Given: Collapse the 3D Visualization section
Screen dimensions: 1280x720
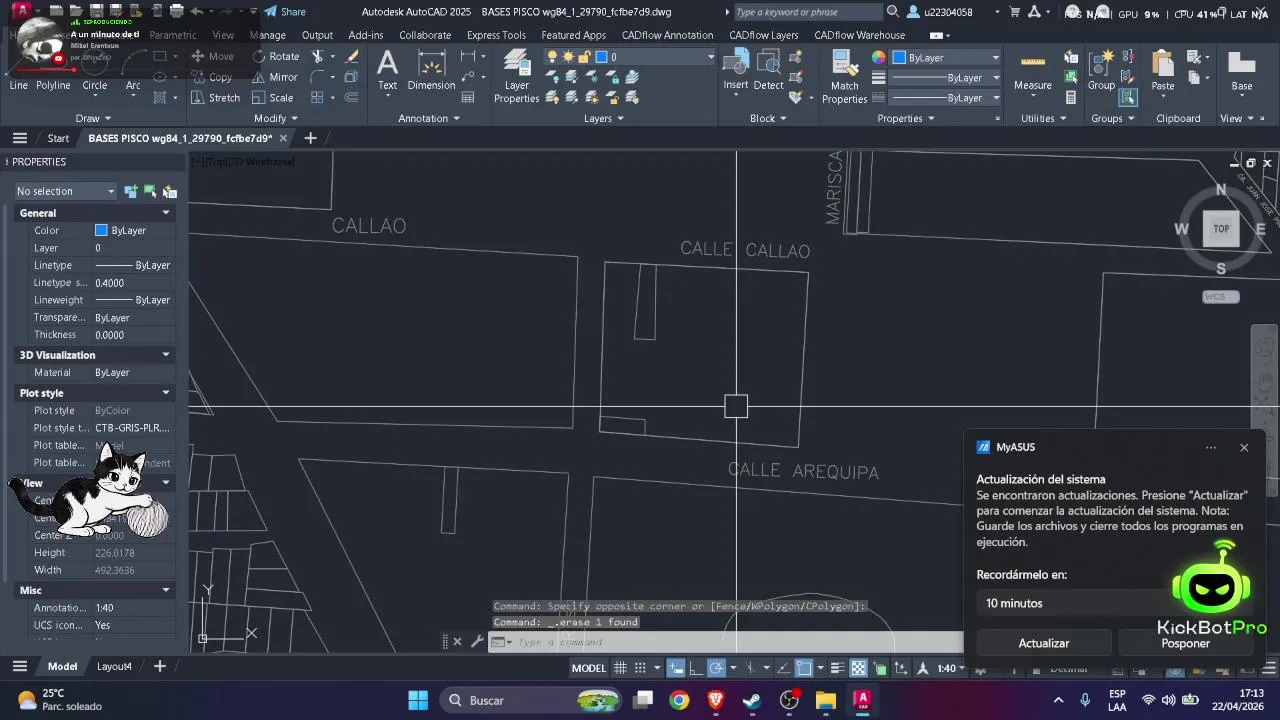Looking at the screenshot, I should click(166, 355).
